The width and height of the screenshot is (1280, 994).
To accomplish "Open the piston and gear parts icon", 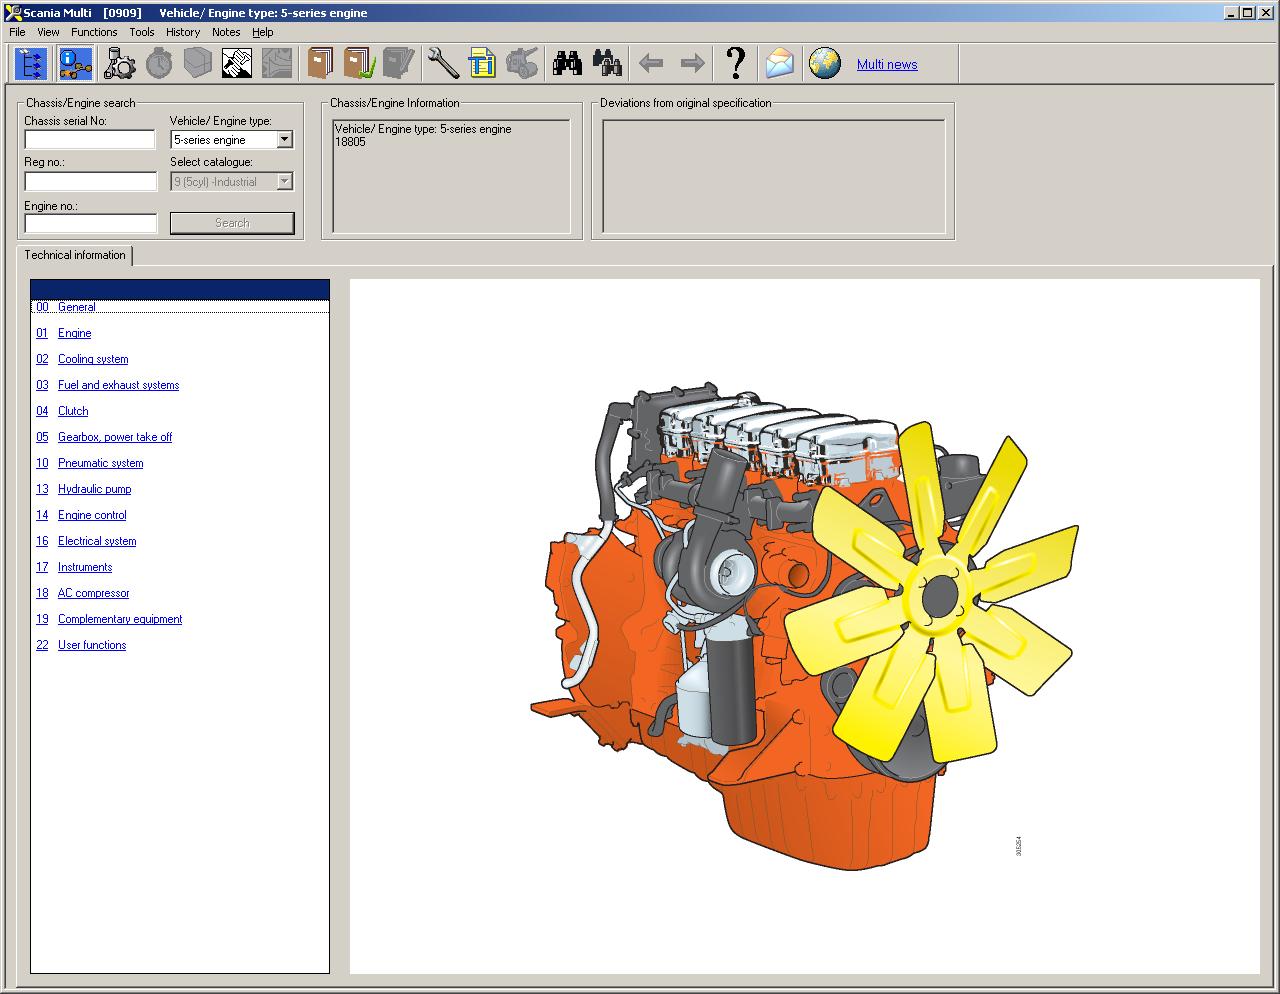I will [120, 64].
